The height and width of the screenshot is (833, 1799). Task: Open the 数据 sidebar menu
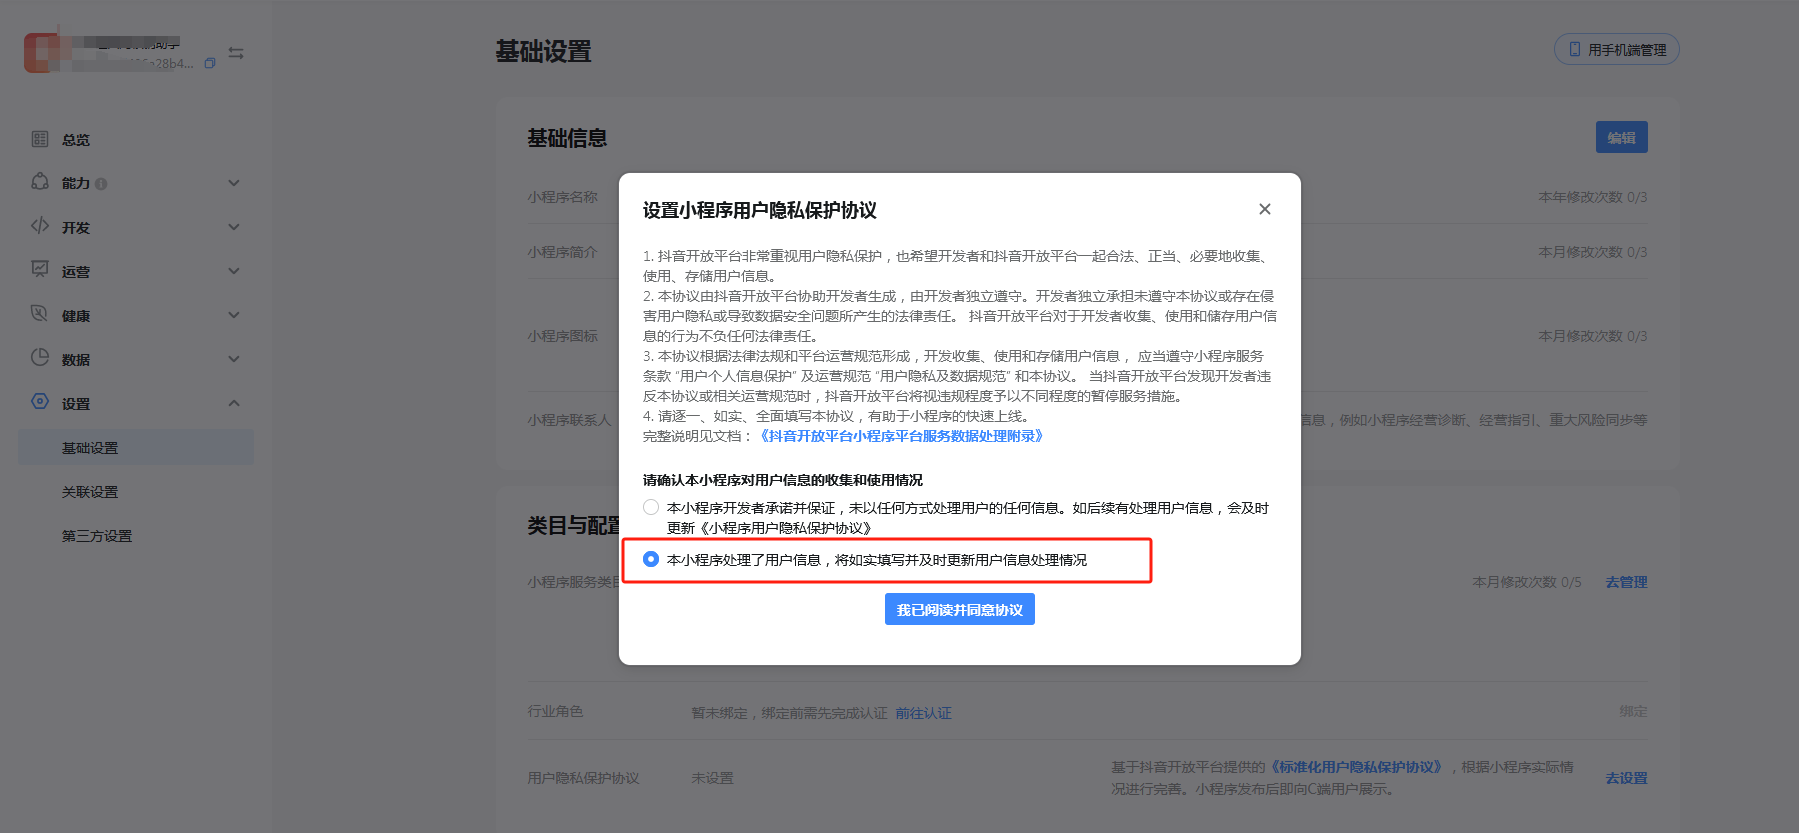coord(76,360)
